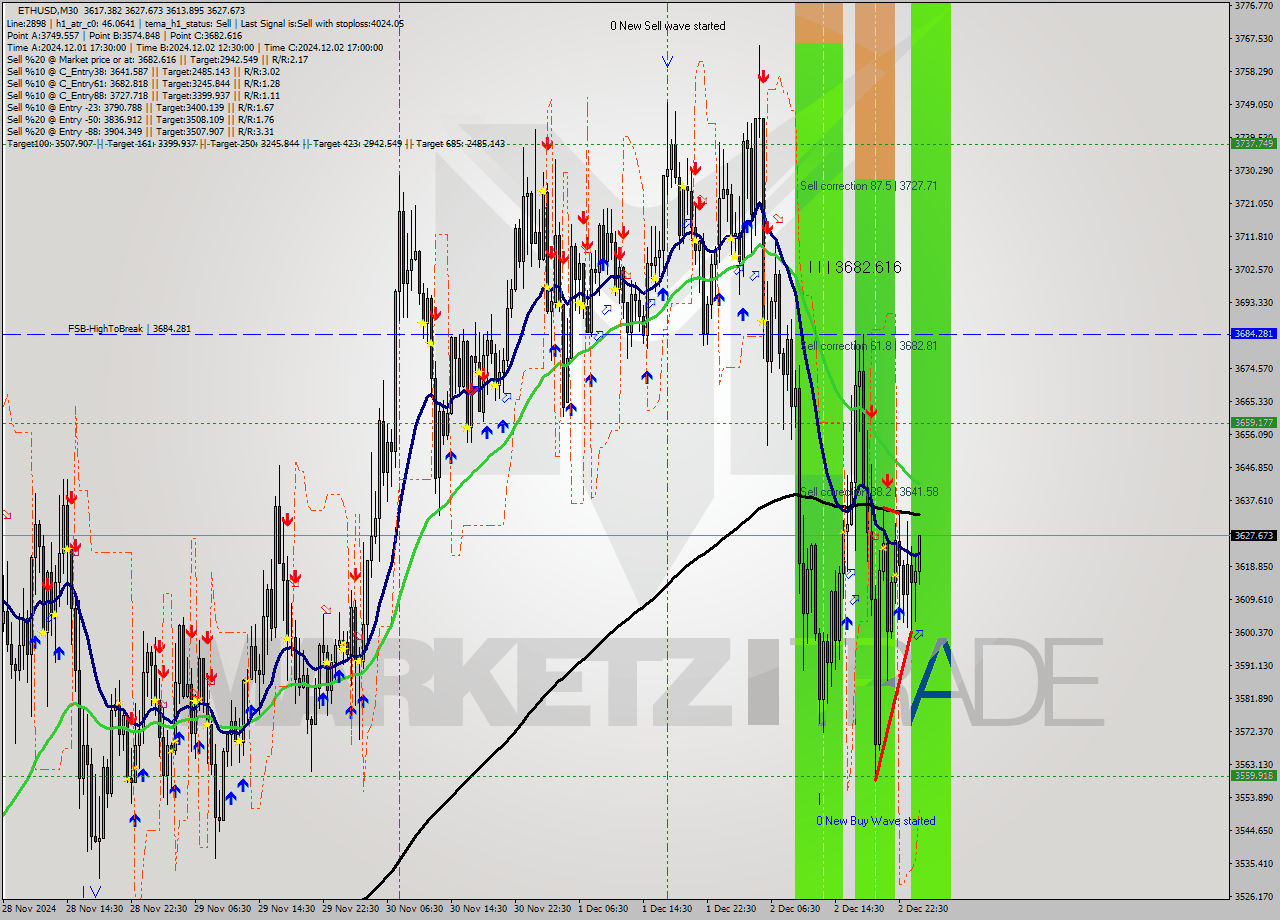
Task: Click 'FSB-HighToBreak | 3684.281' line label
Action: click(x=129, y=328)
